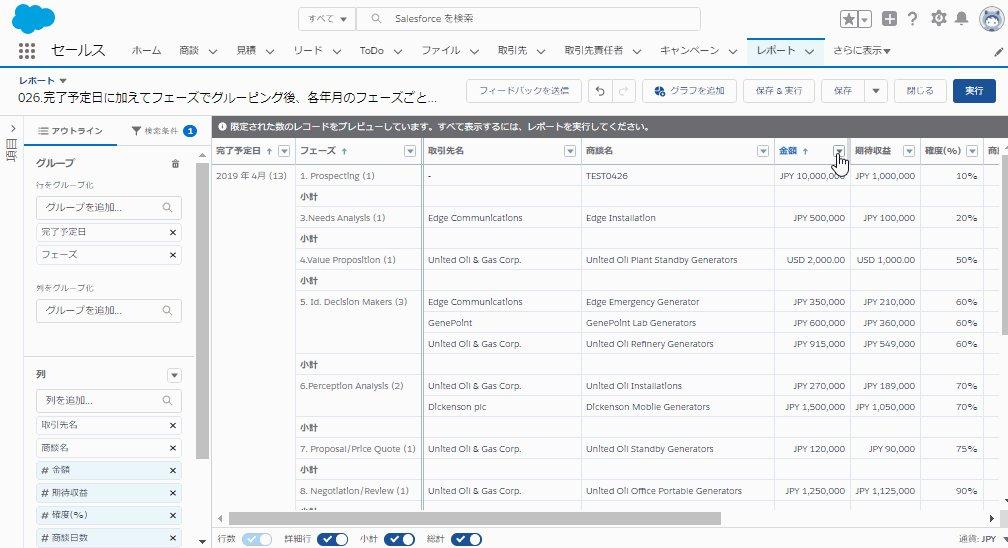This screenshot has width=1008, height=548.
Task: Open the favorites list dropdown arrow
Action: click(865, 19)
